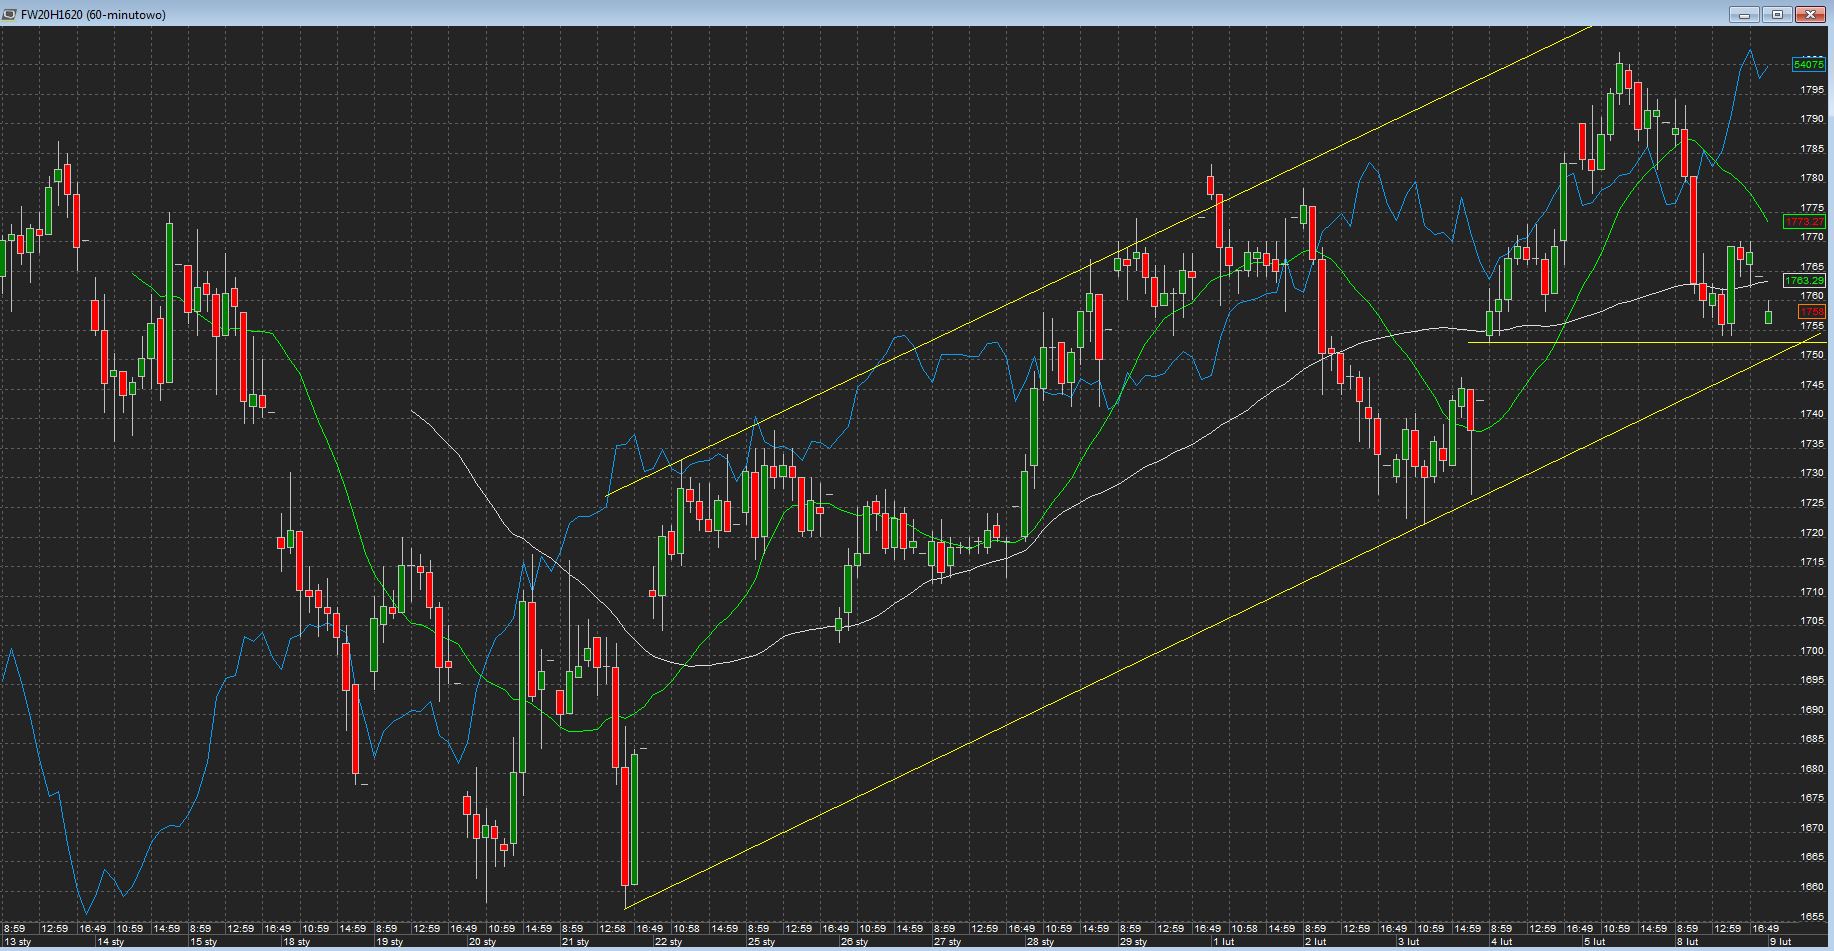Click the 1790 price axis label
Image resolution: width=1834 pixels, height=951 pixels.
tap(1812, 119)
